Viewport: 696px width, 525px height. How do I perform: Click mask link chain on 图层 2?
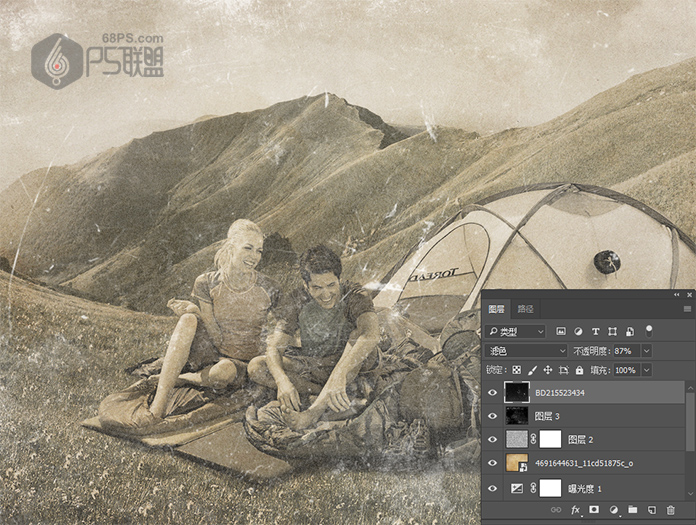tap(534, 439)
